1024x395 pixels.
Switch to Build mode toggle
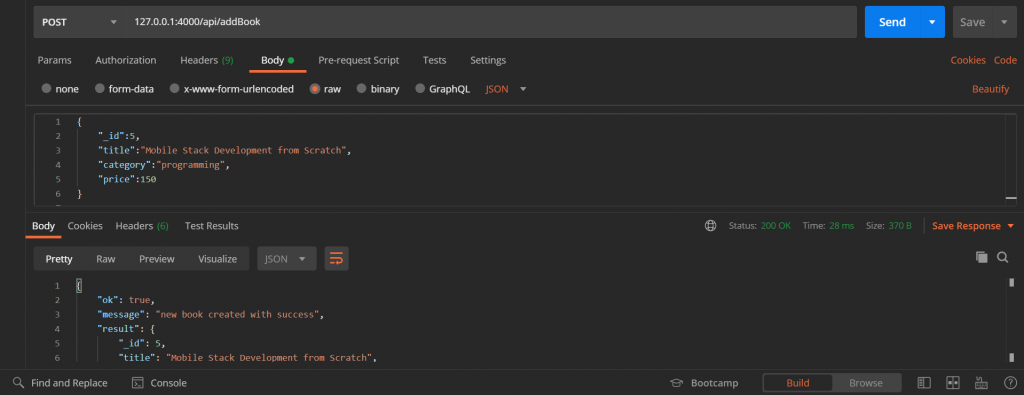(x=797, y=383)
